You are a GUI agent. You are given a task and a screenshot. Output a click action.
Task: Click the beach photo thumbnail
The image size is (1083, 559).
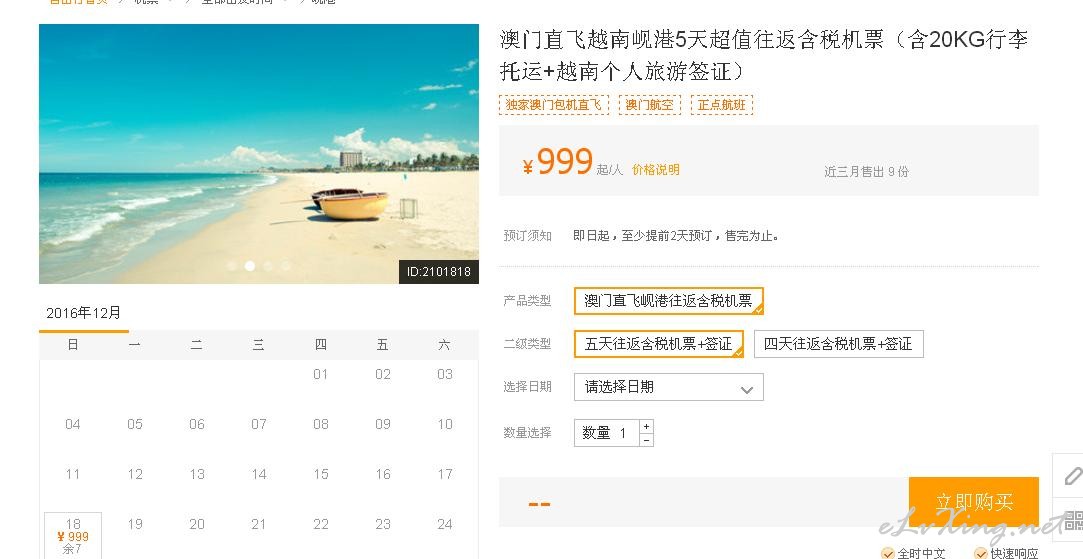[258, 153]
